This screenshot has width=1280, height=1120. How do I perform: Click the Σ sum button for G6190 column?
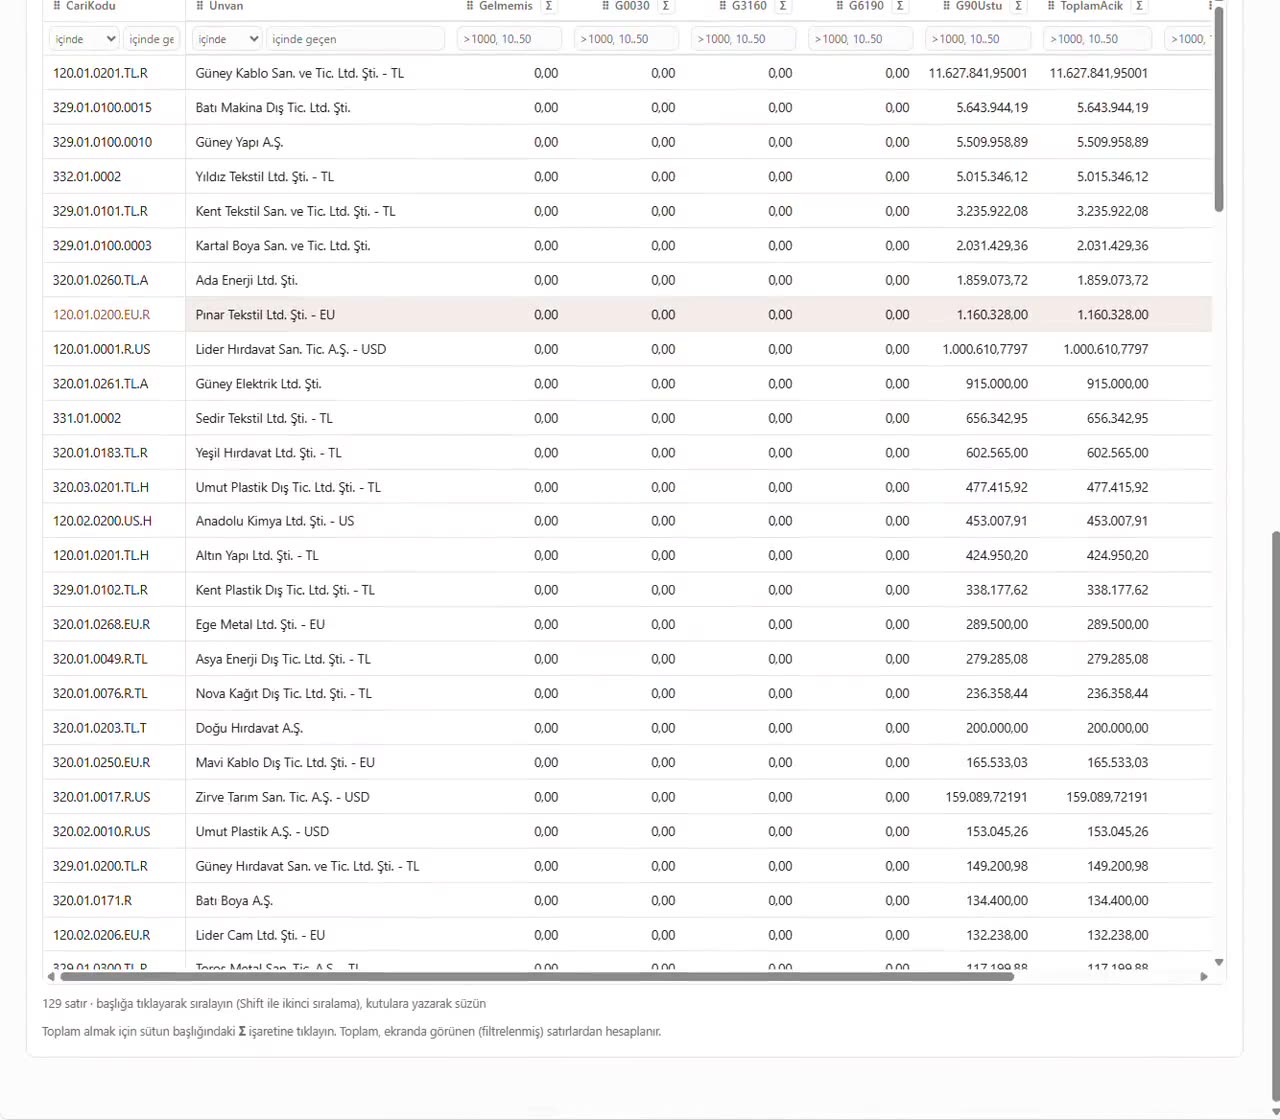[x=900, y=6]
